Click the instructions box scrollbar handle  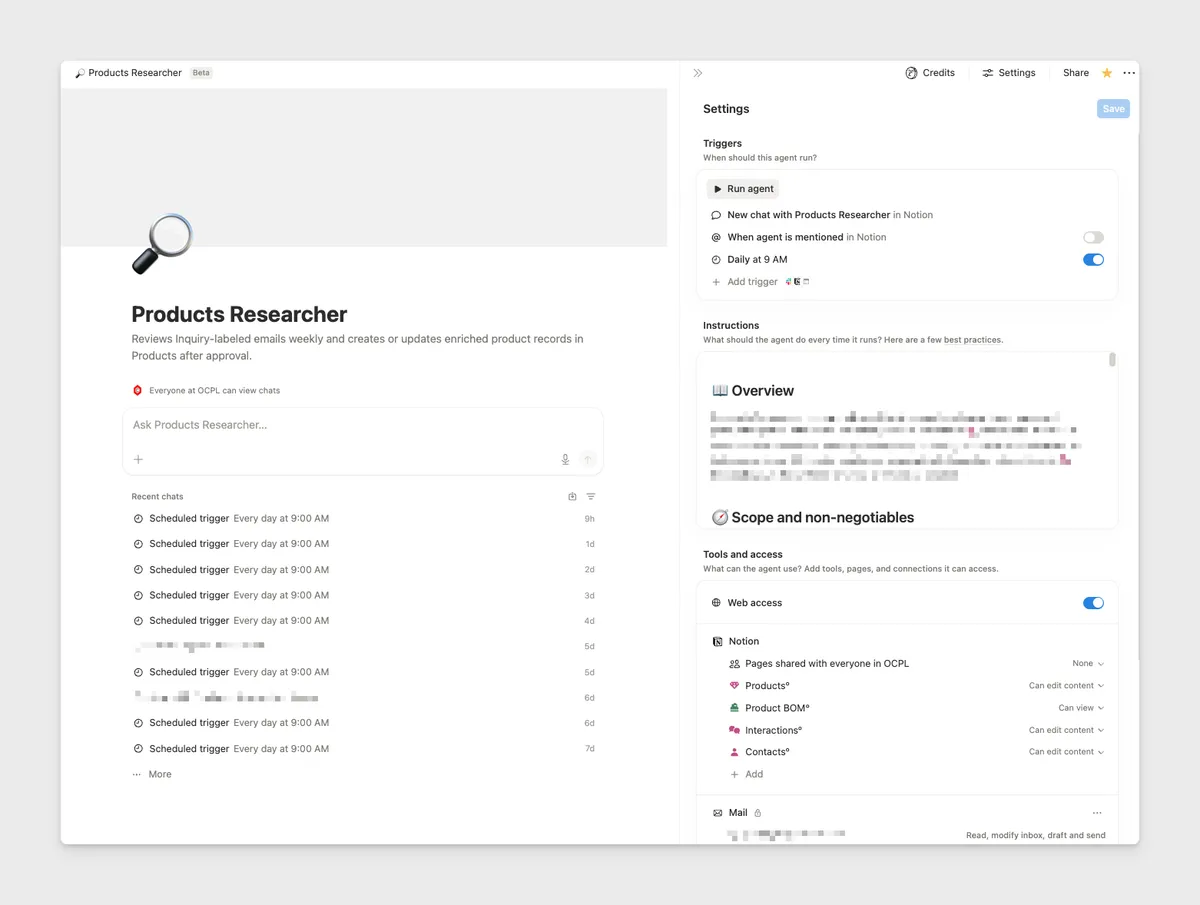1112,360
